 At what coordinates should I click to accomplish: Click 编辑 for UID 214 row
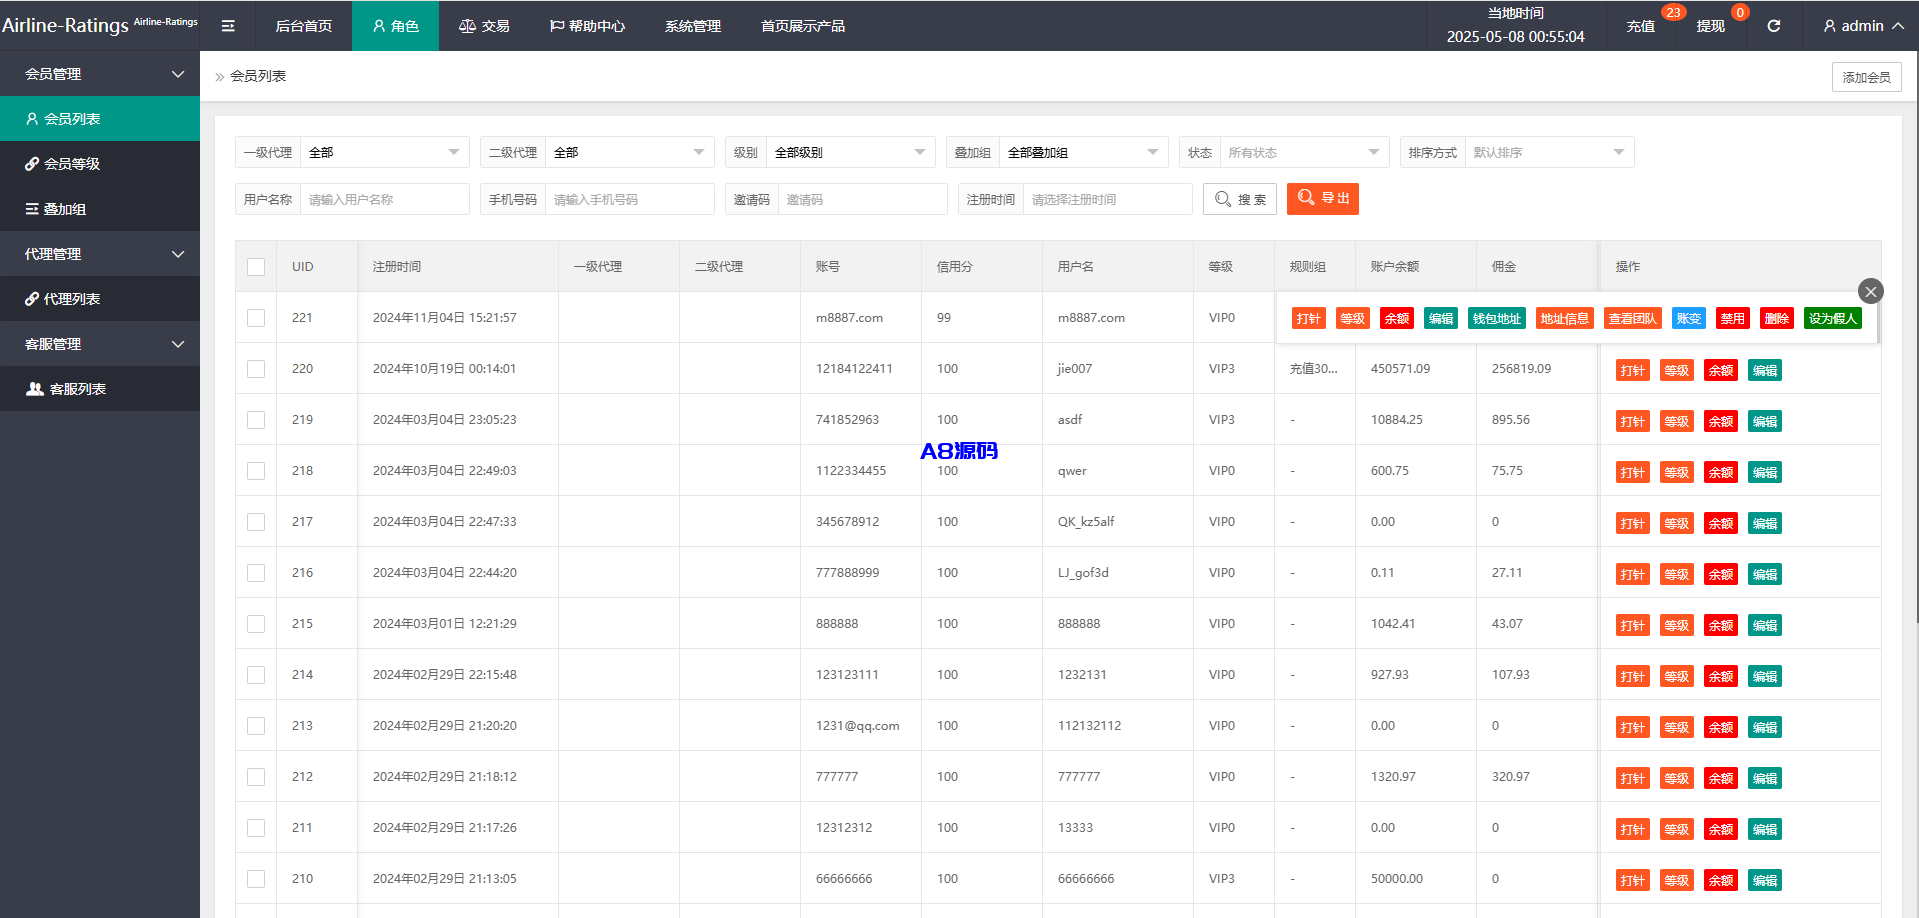[1765, 677]
